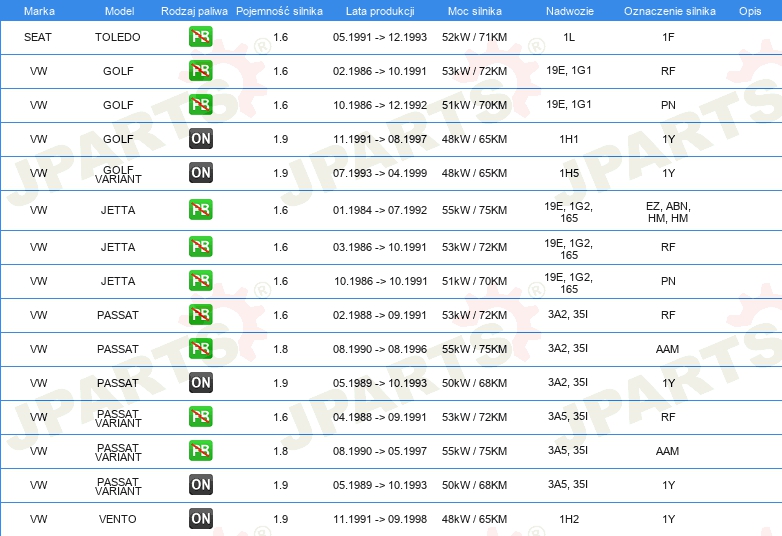Click petrol icon in PASSAT VARIANT 04.1988 row
Screen dimensions: 782x536
point(200,417)
